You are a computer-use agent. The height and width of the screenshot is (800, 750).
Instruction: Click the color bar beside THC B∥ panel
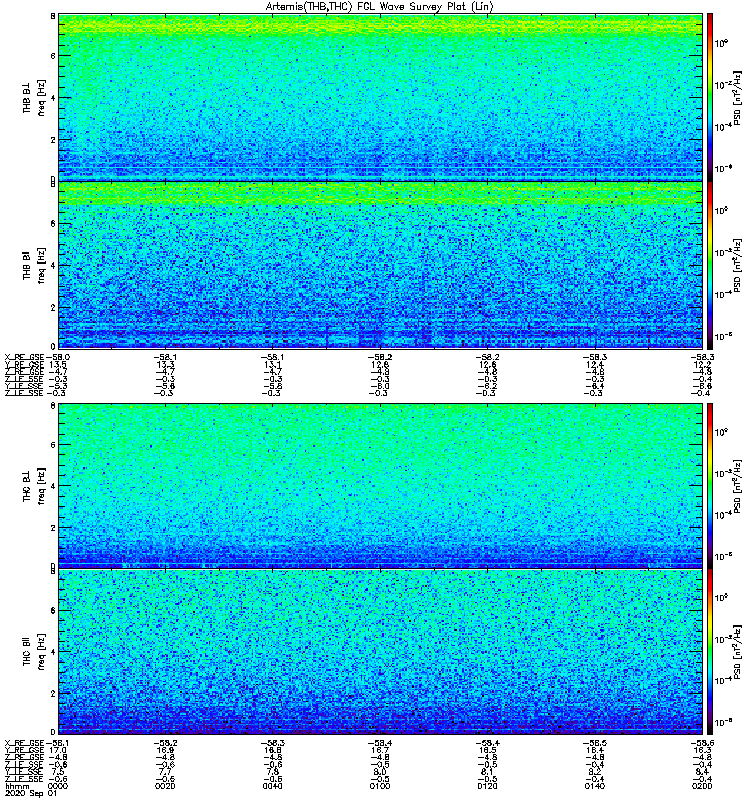pyautogui.click(x=709, y=652)
